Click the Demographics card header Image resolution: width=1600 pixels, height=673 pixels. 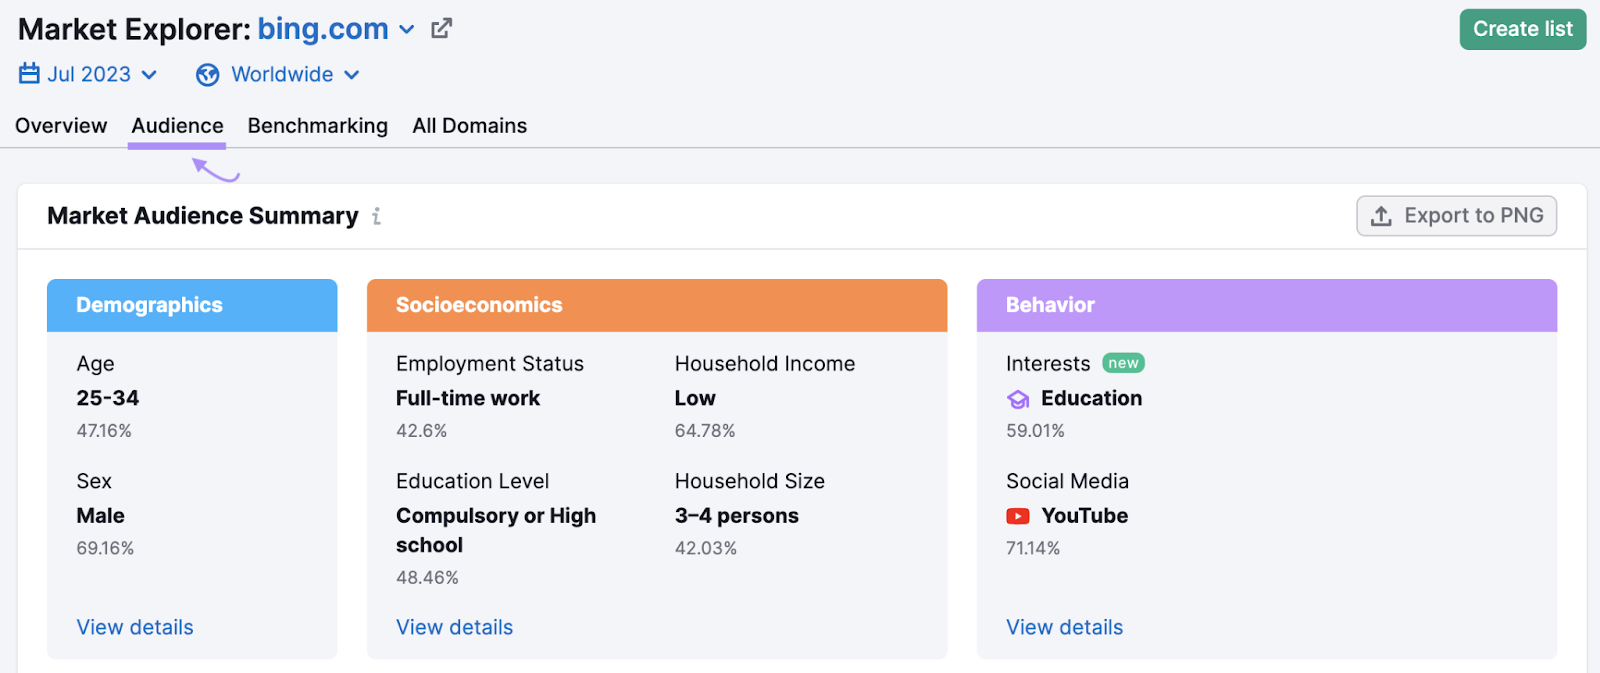[x=192, y=305]
